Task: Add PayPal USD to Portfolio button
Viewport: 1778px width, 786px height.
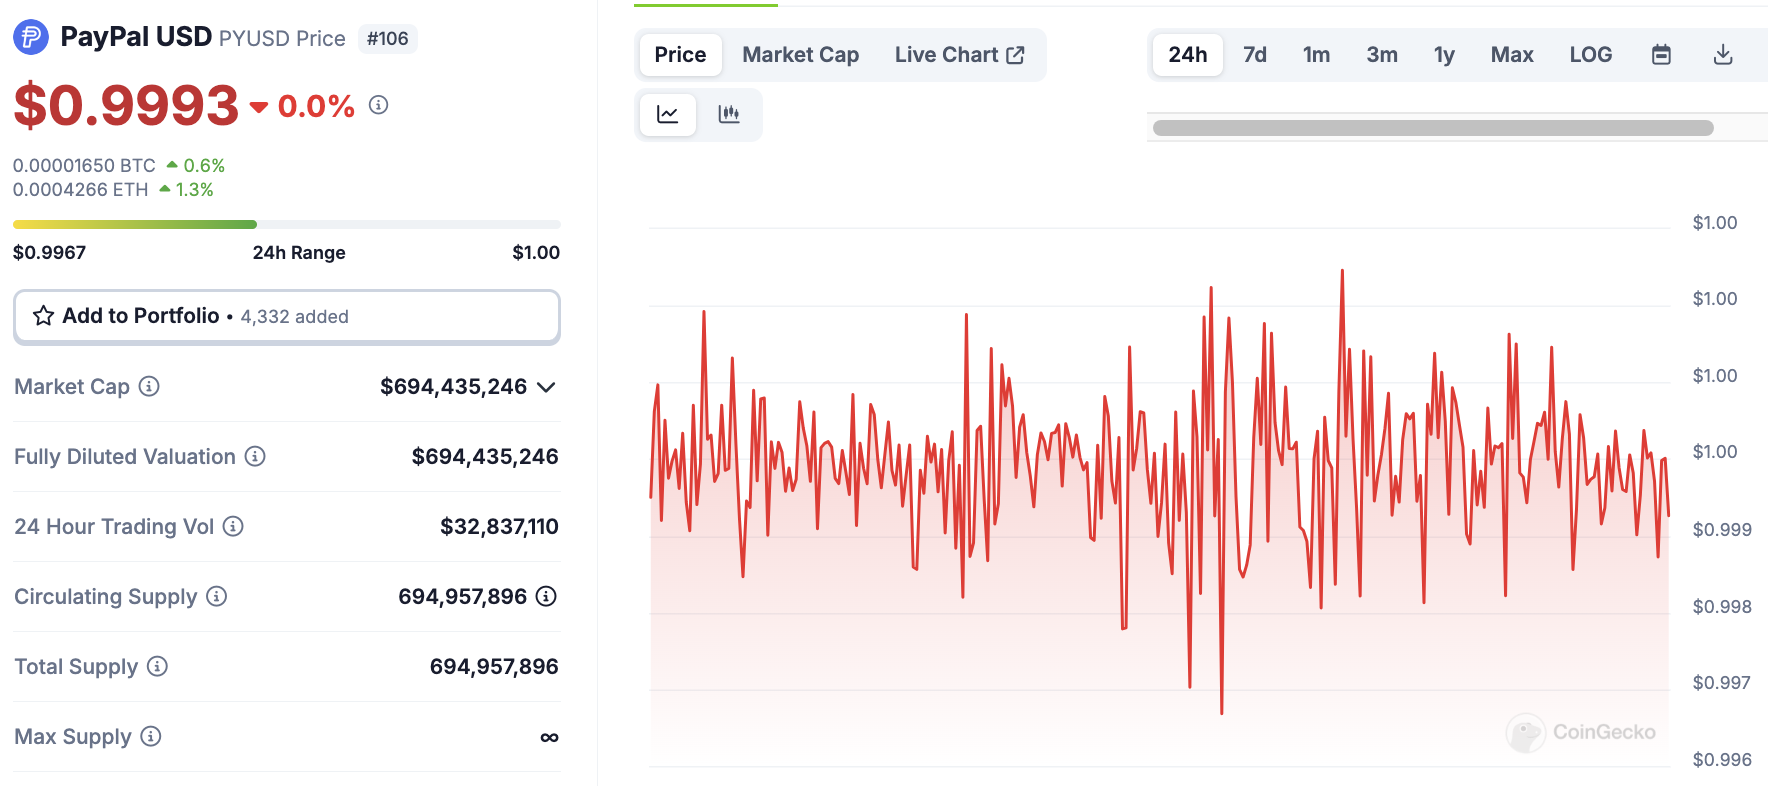Action: (x=287, y=317)
